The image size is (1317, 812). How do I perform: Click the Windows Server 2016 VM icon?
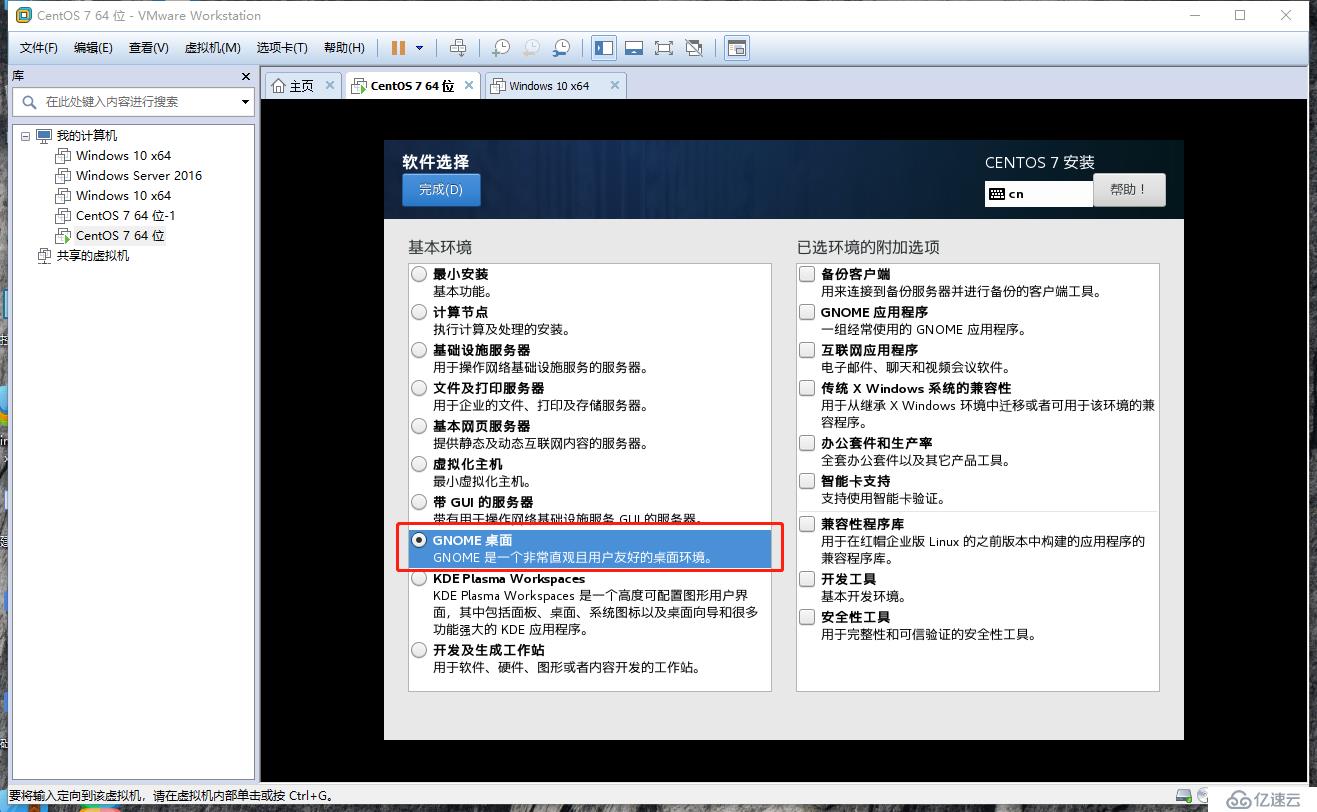pos(63,175)
